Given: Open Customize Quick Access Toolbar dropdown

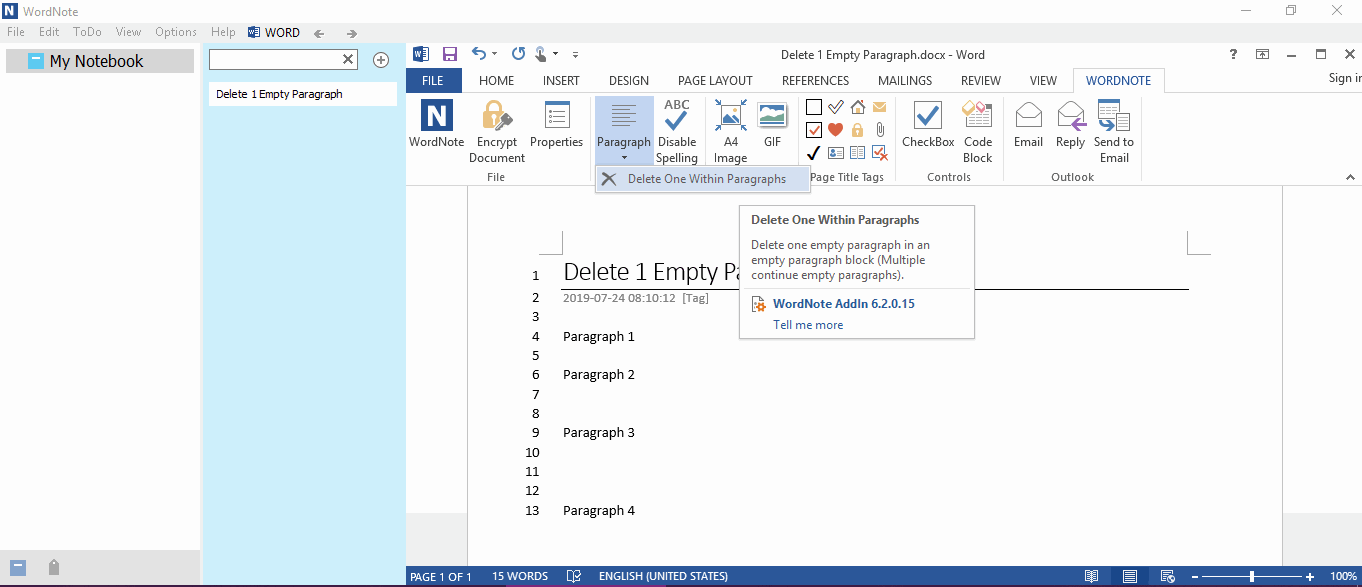Looking at the screenshot, I should coord(575,54).
